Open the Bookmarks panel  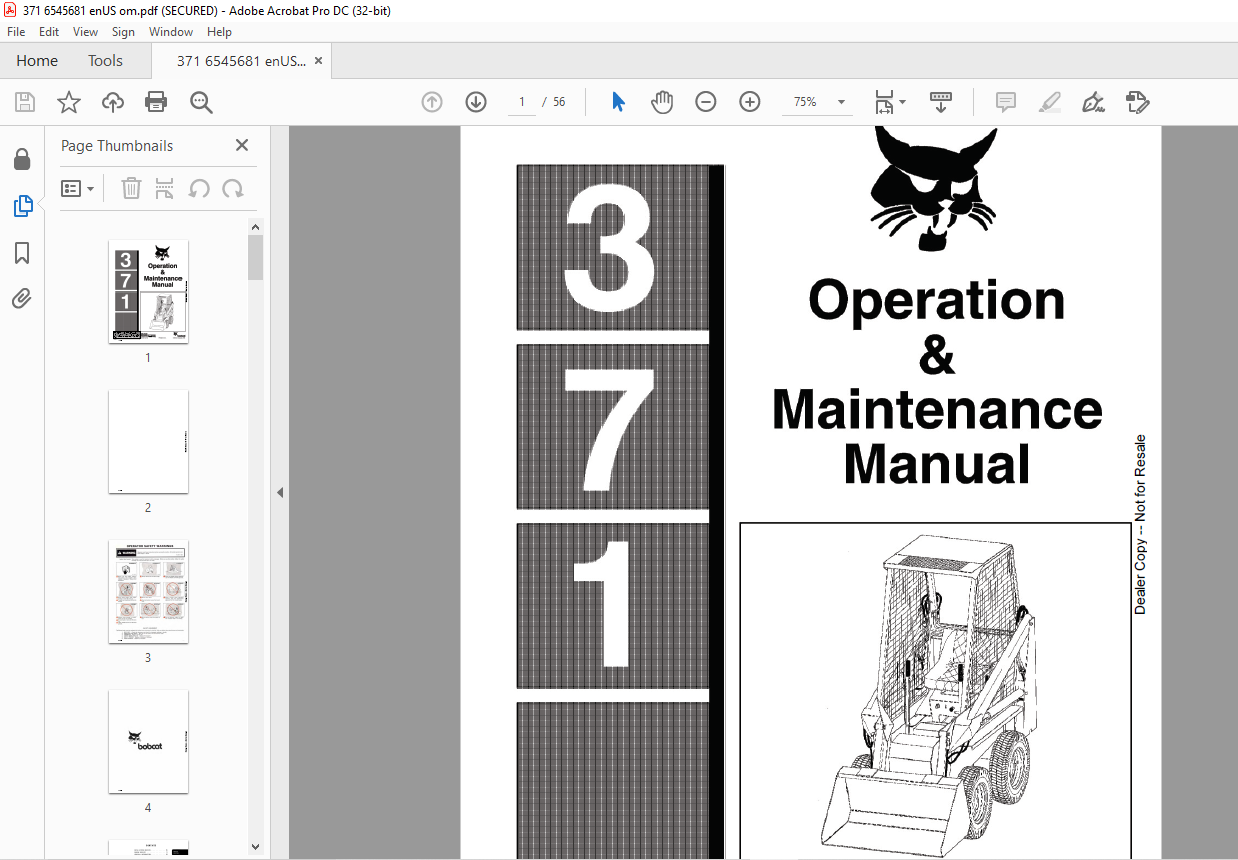point(22,253)
